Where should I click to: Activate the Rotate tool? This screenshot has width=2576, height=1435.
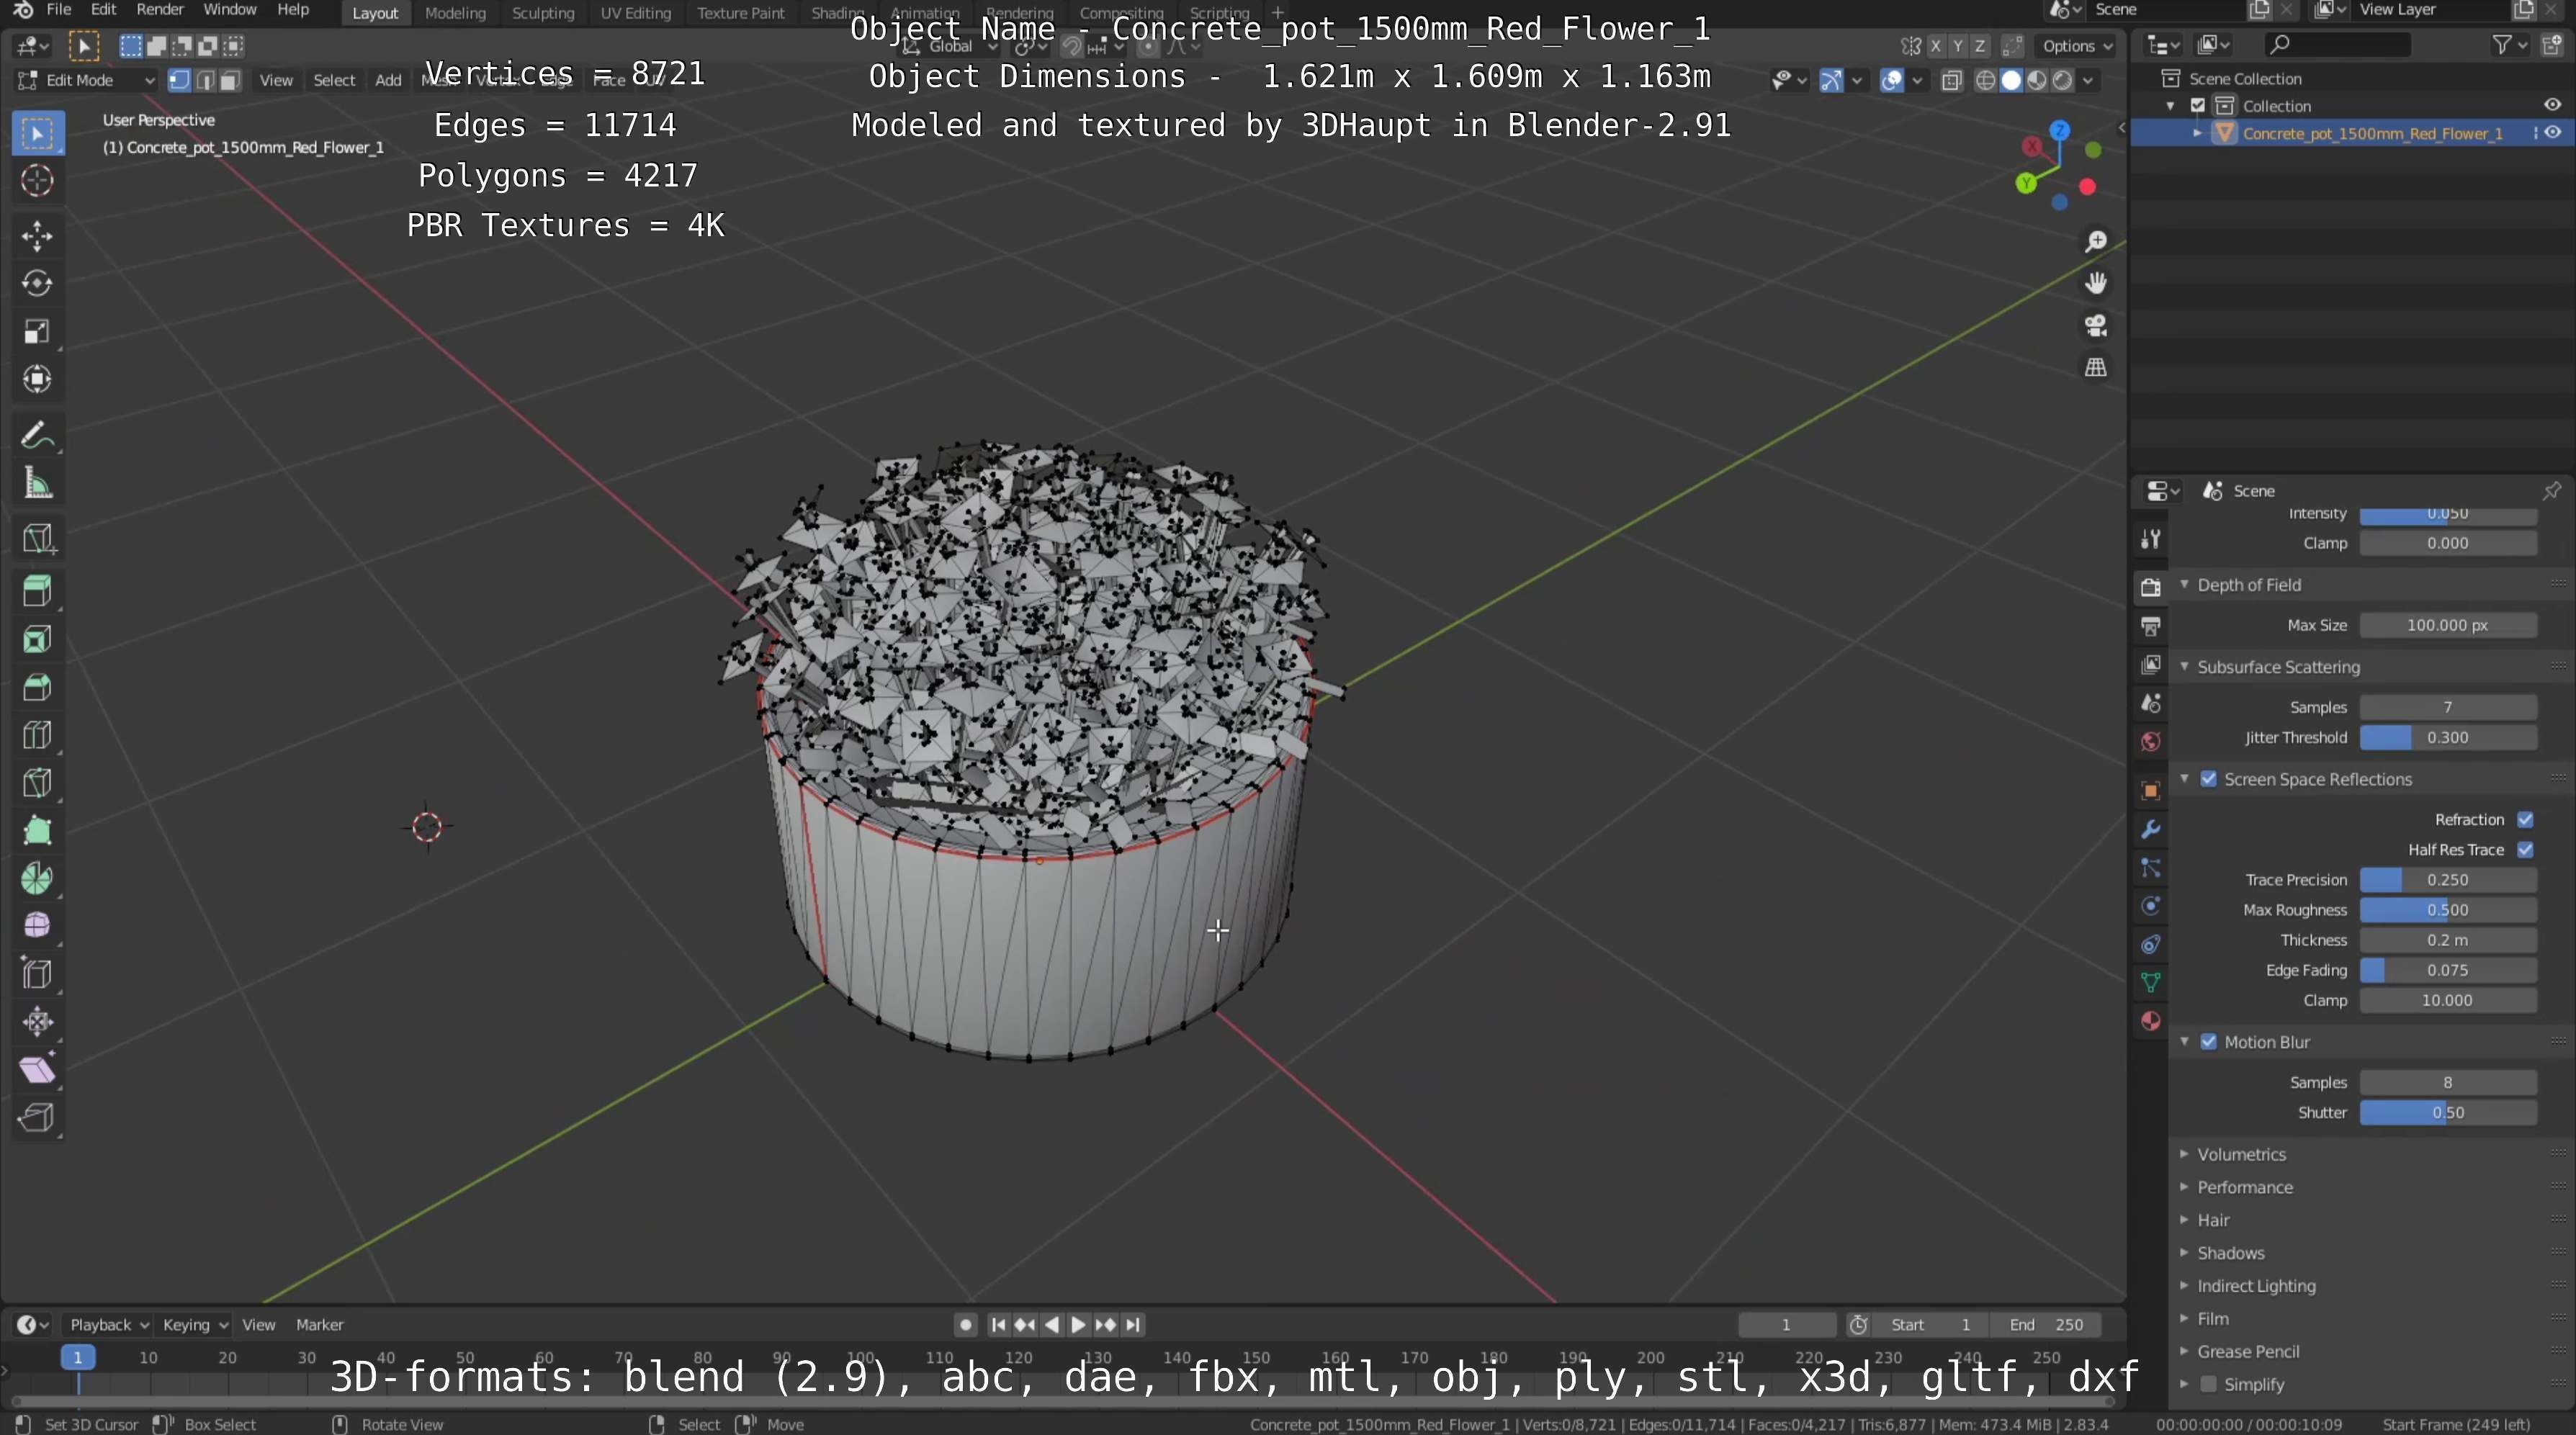click(37, 284)
